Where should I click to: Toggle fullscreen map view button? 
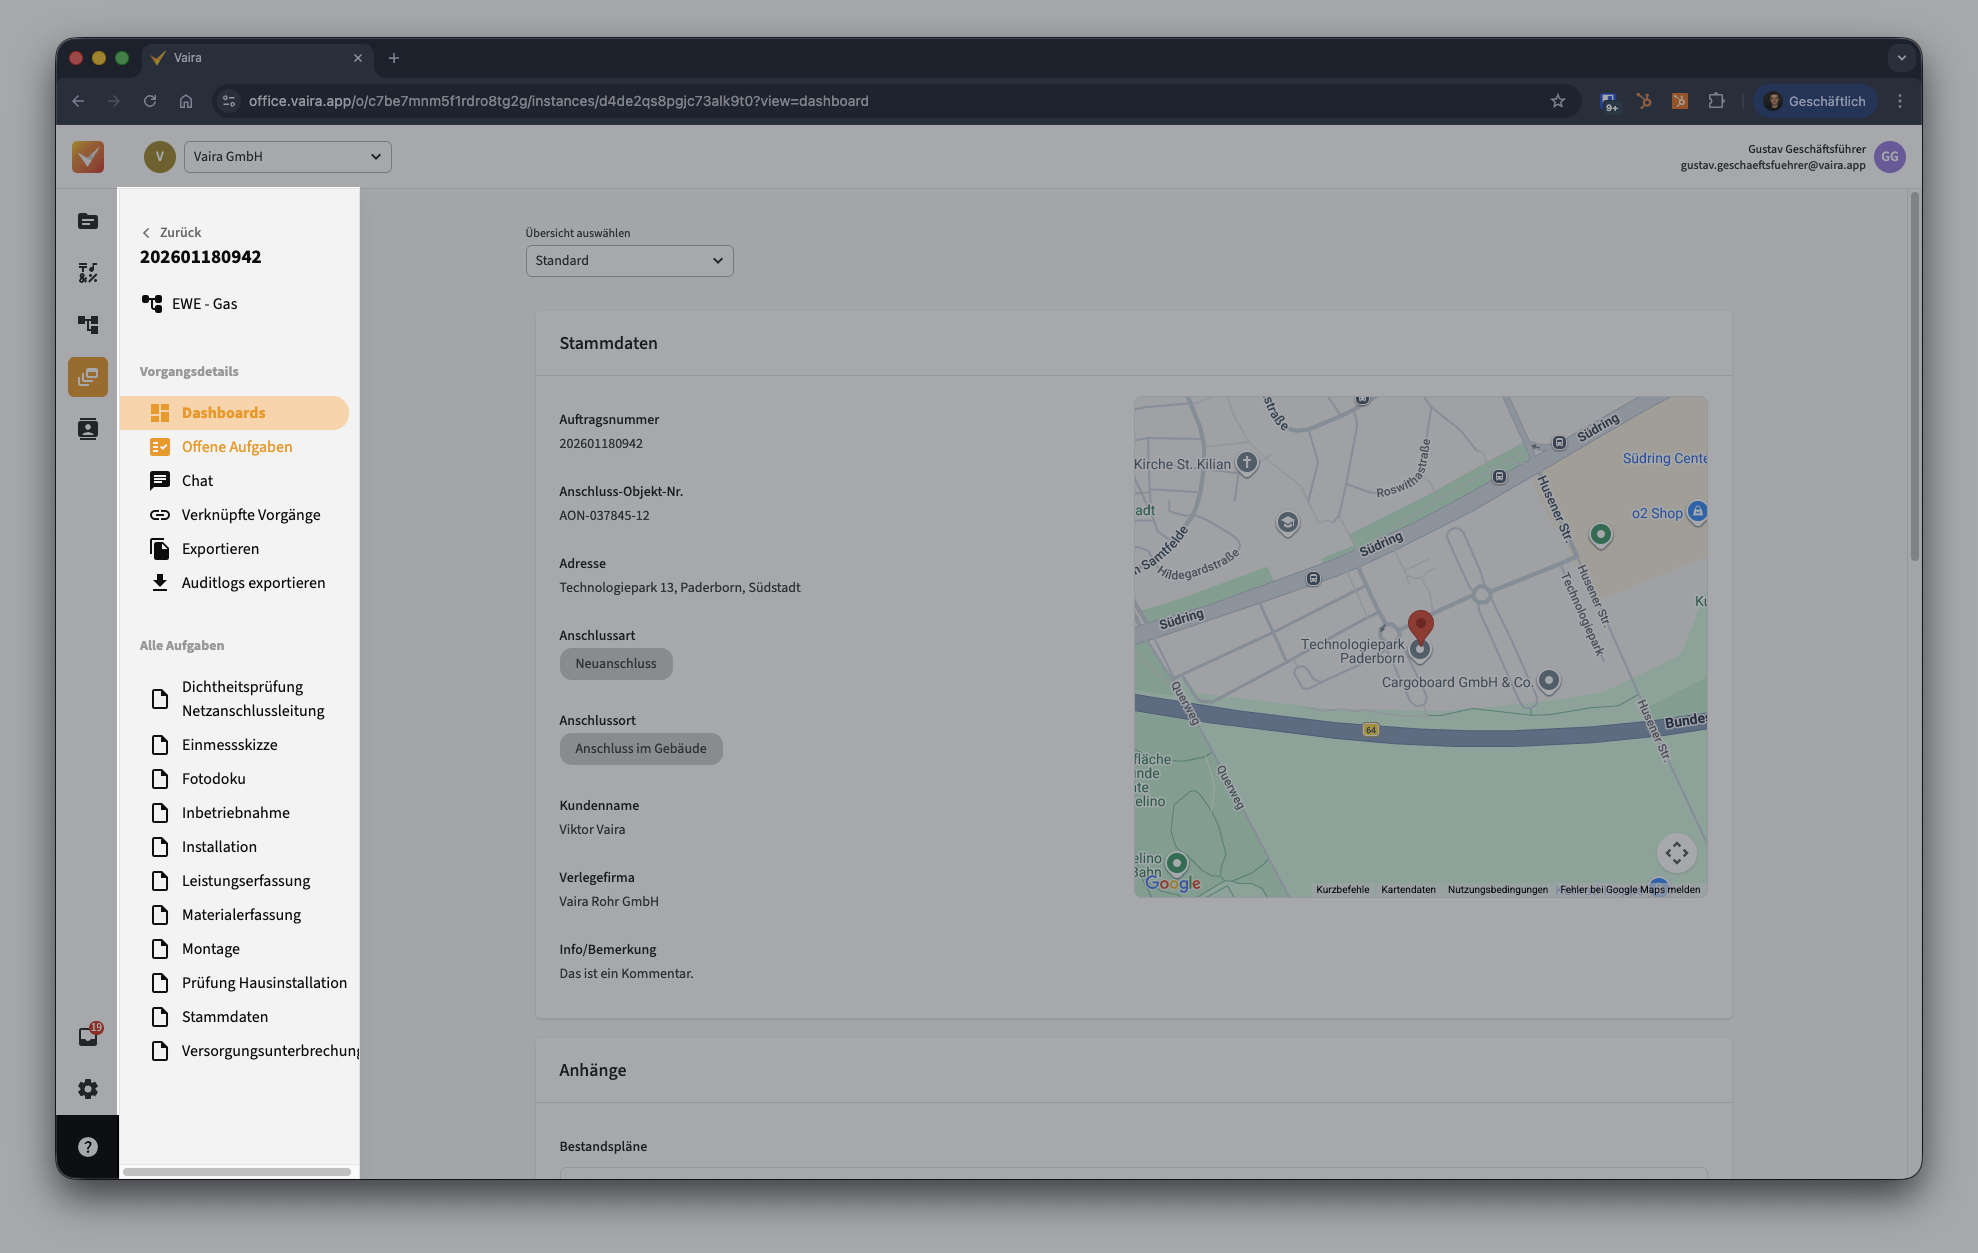coord(1676,853)
